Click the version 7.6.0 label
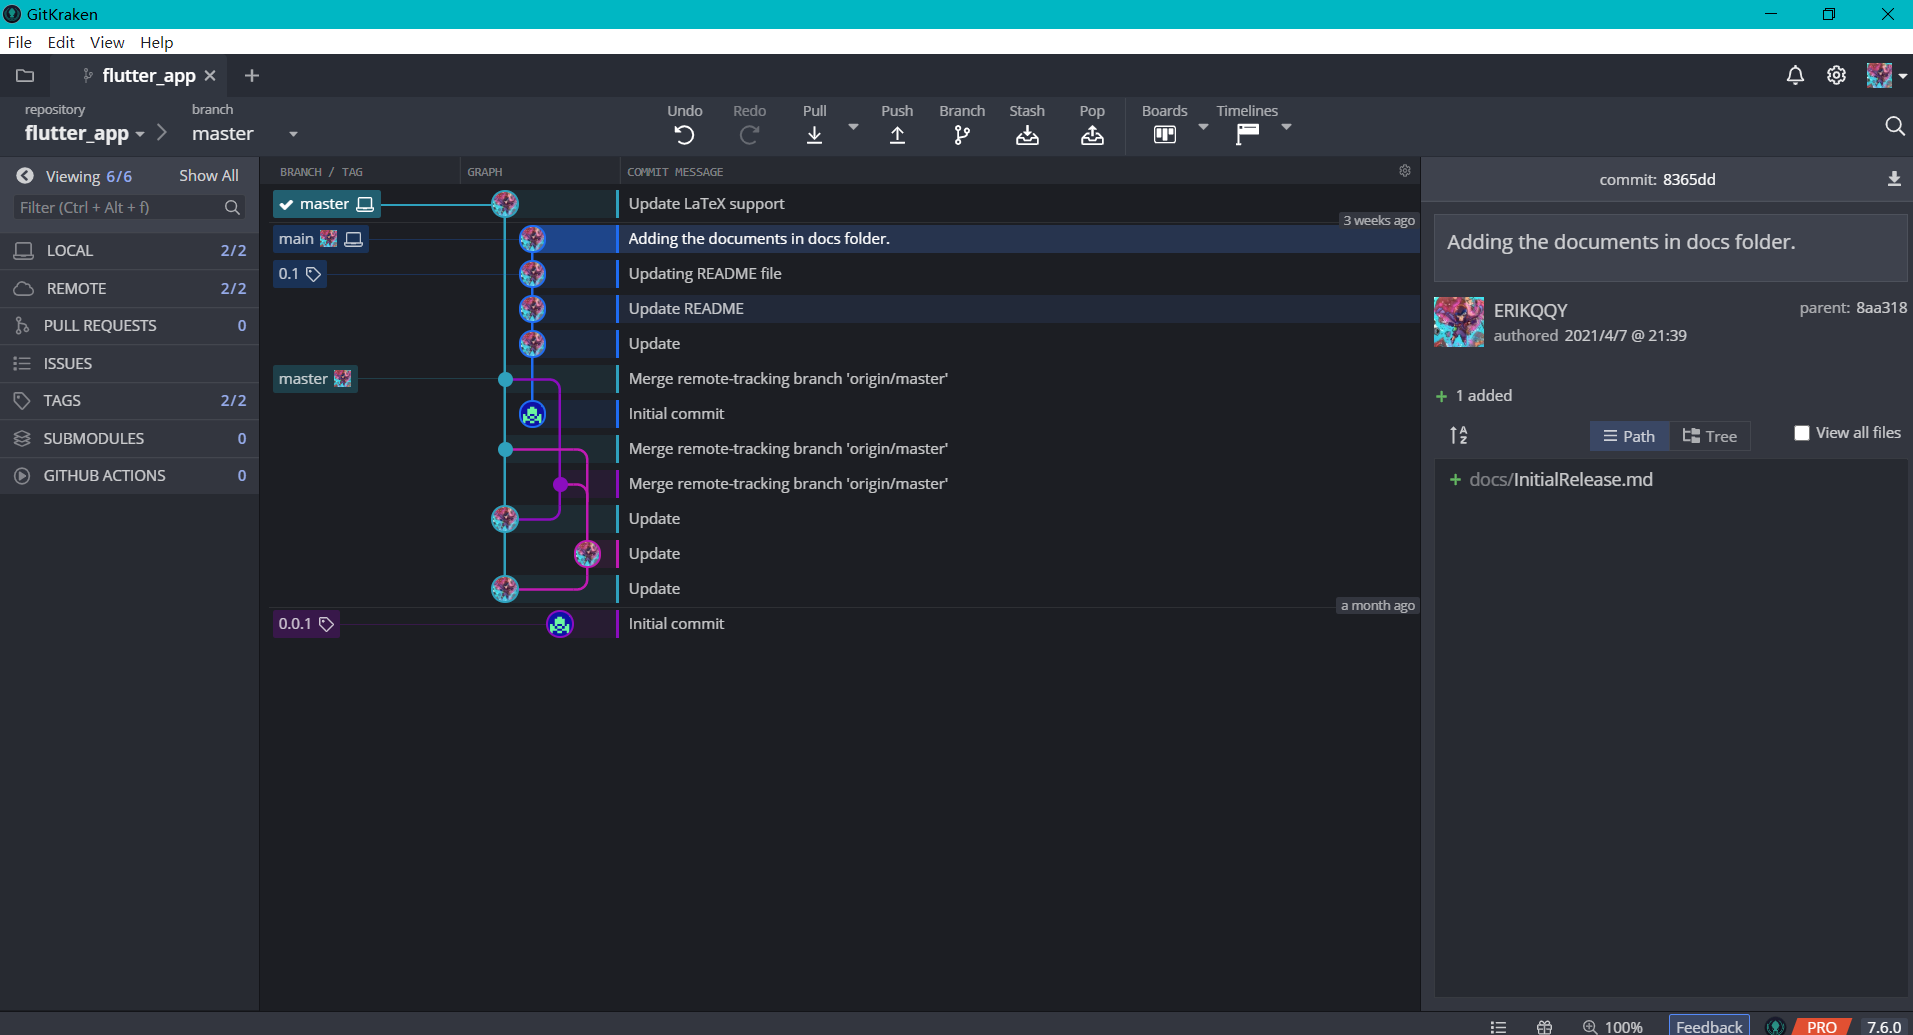Viewport: 1913px width, 1035px height. [1884, 1027]
